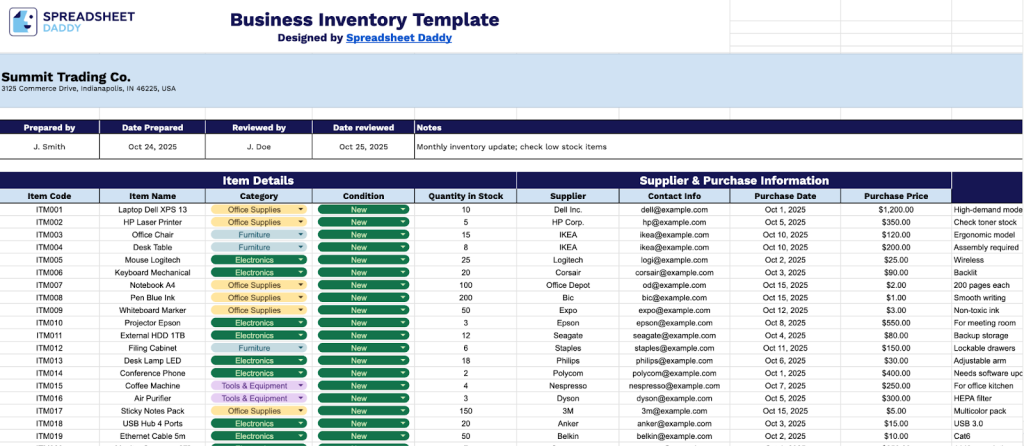Open Electronics category dropdown for Mouse Logitech

point(301,260)
